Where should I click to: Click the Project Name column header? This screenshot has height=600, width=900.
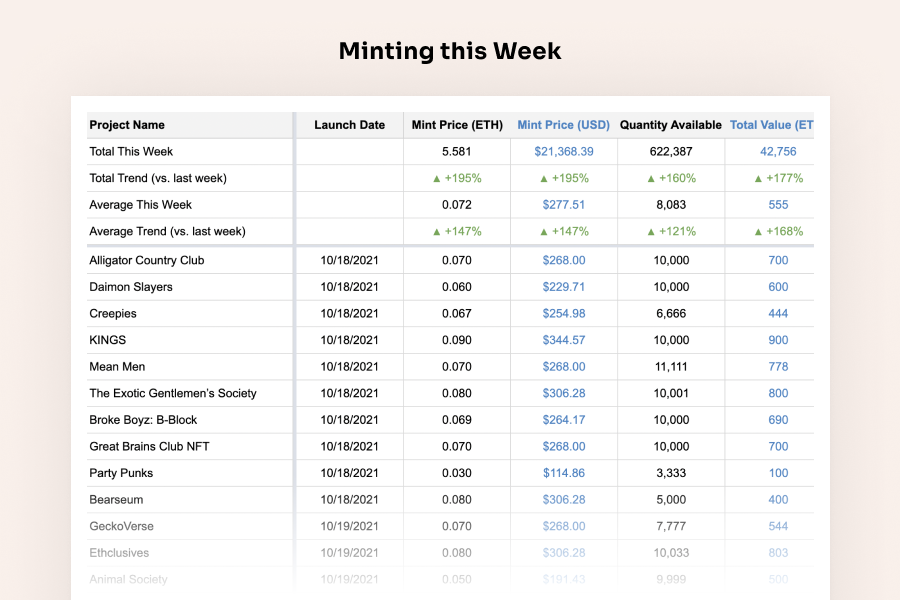(127, 125)
